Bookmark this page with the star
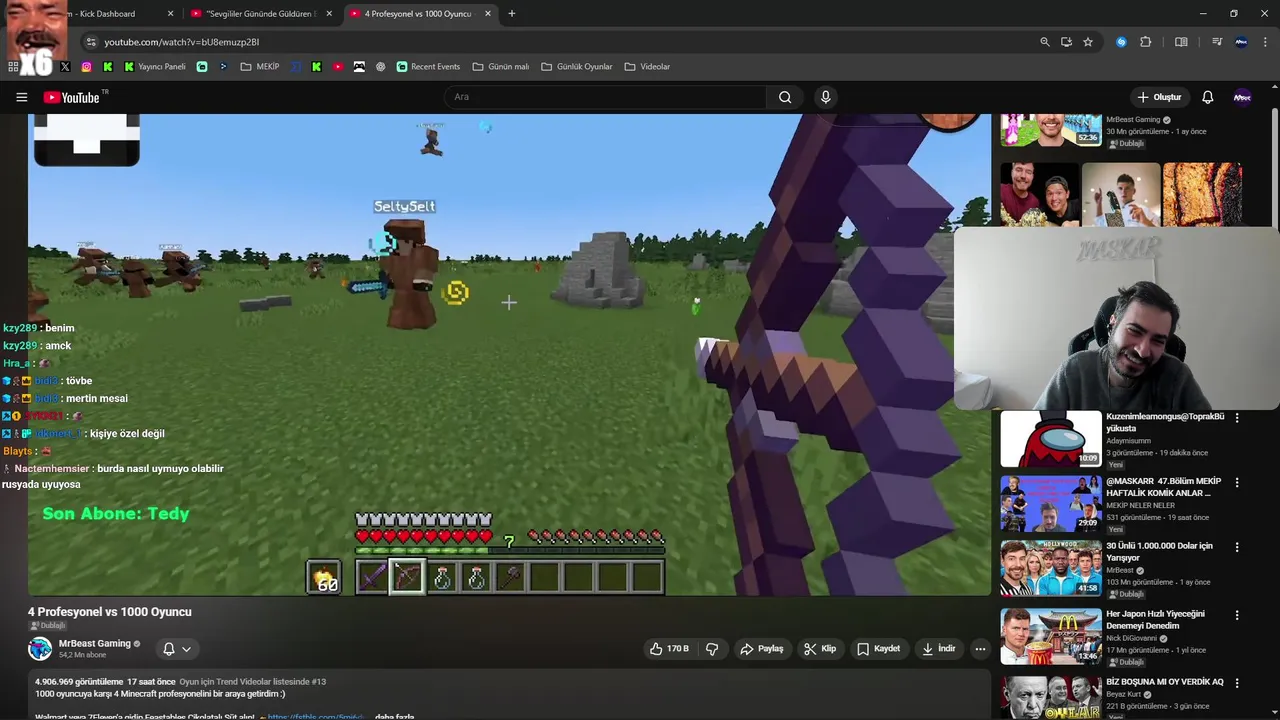The image size is (1280, 720). (x=1088, y=42)
